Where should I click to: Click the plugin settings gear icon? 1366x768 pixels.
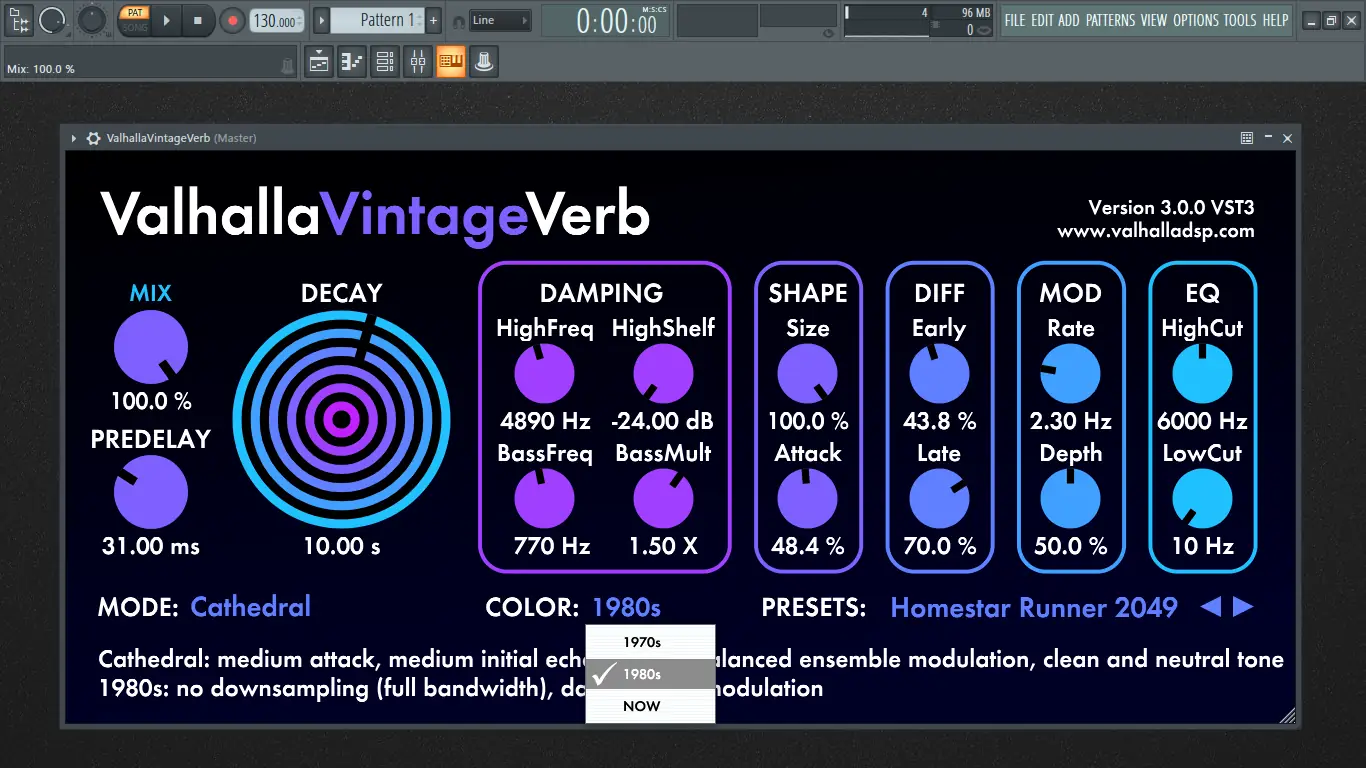point(94,138)
